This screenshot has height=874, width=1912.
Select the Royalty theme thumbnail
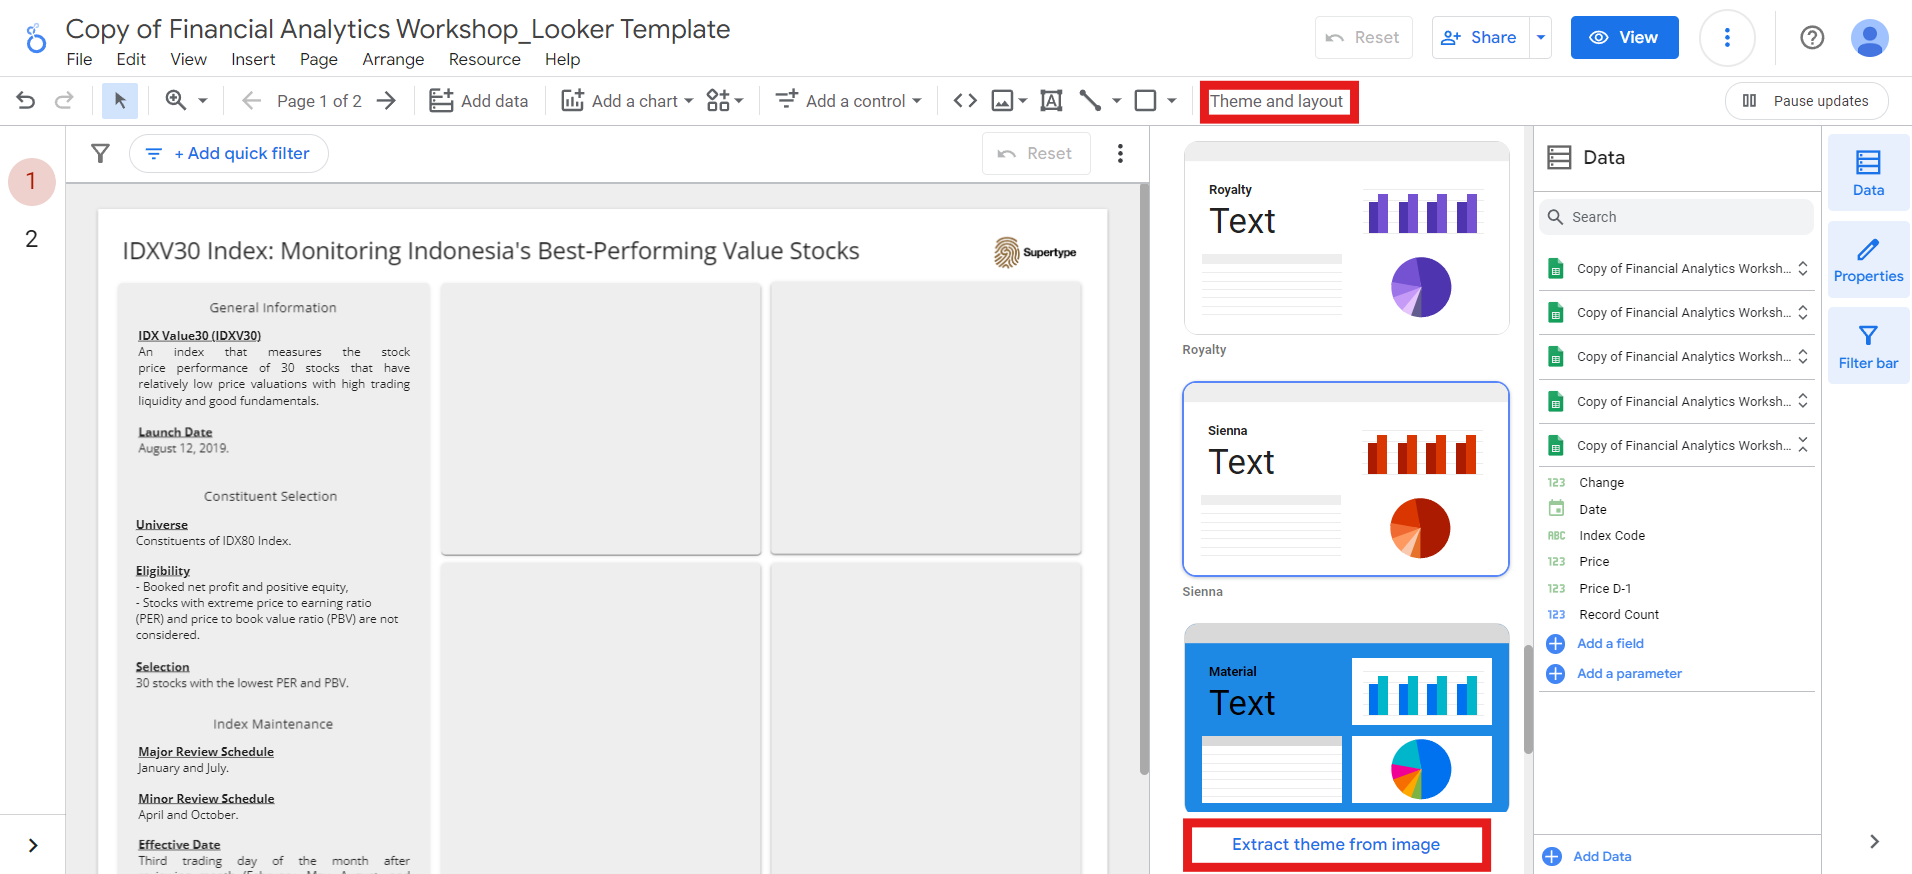tap(1346, 238)
